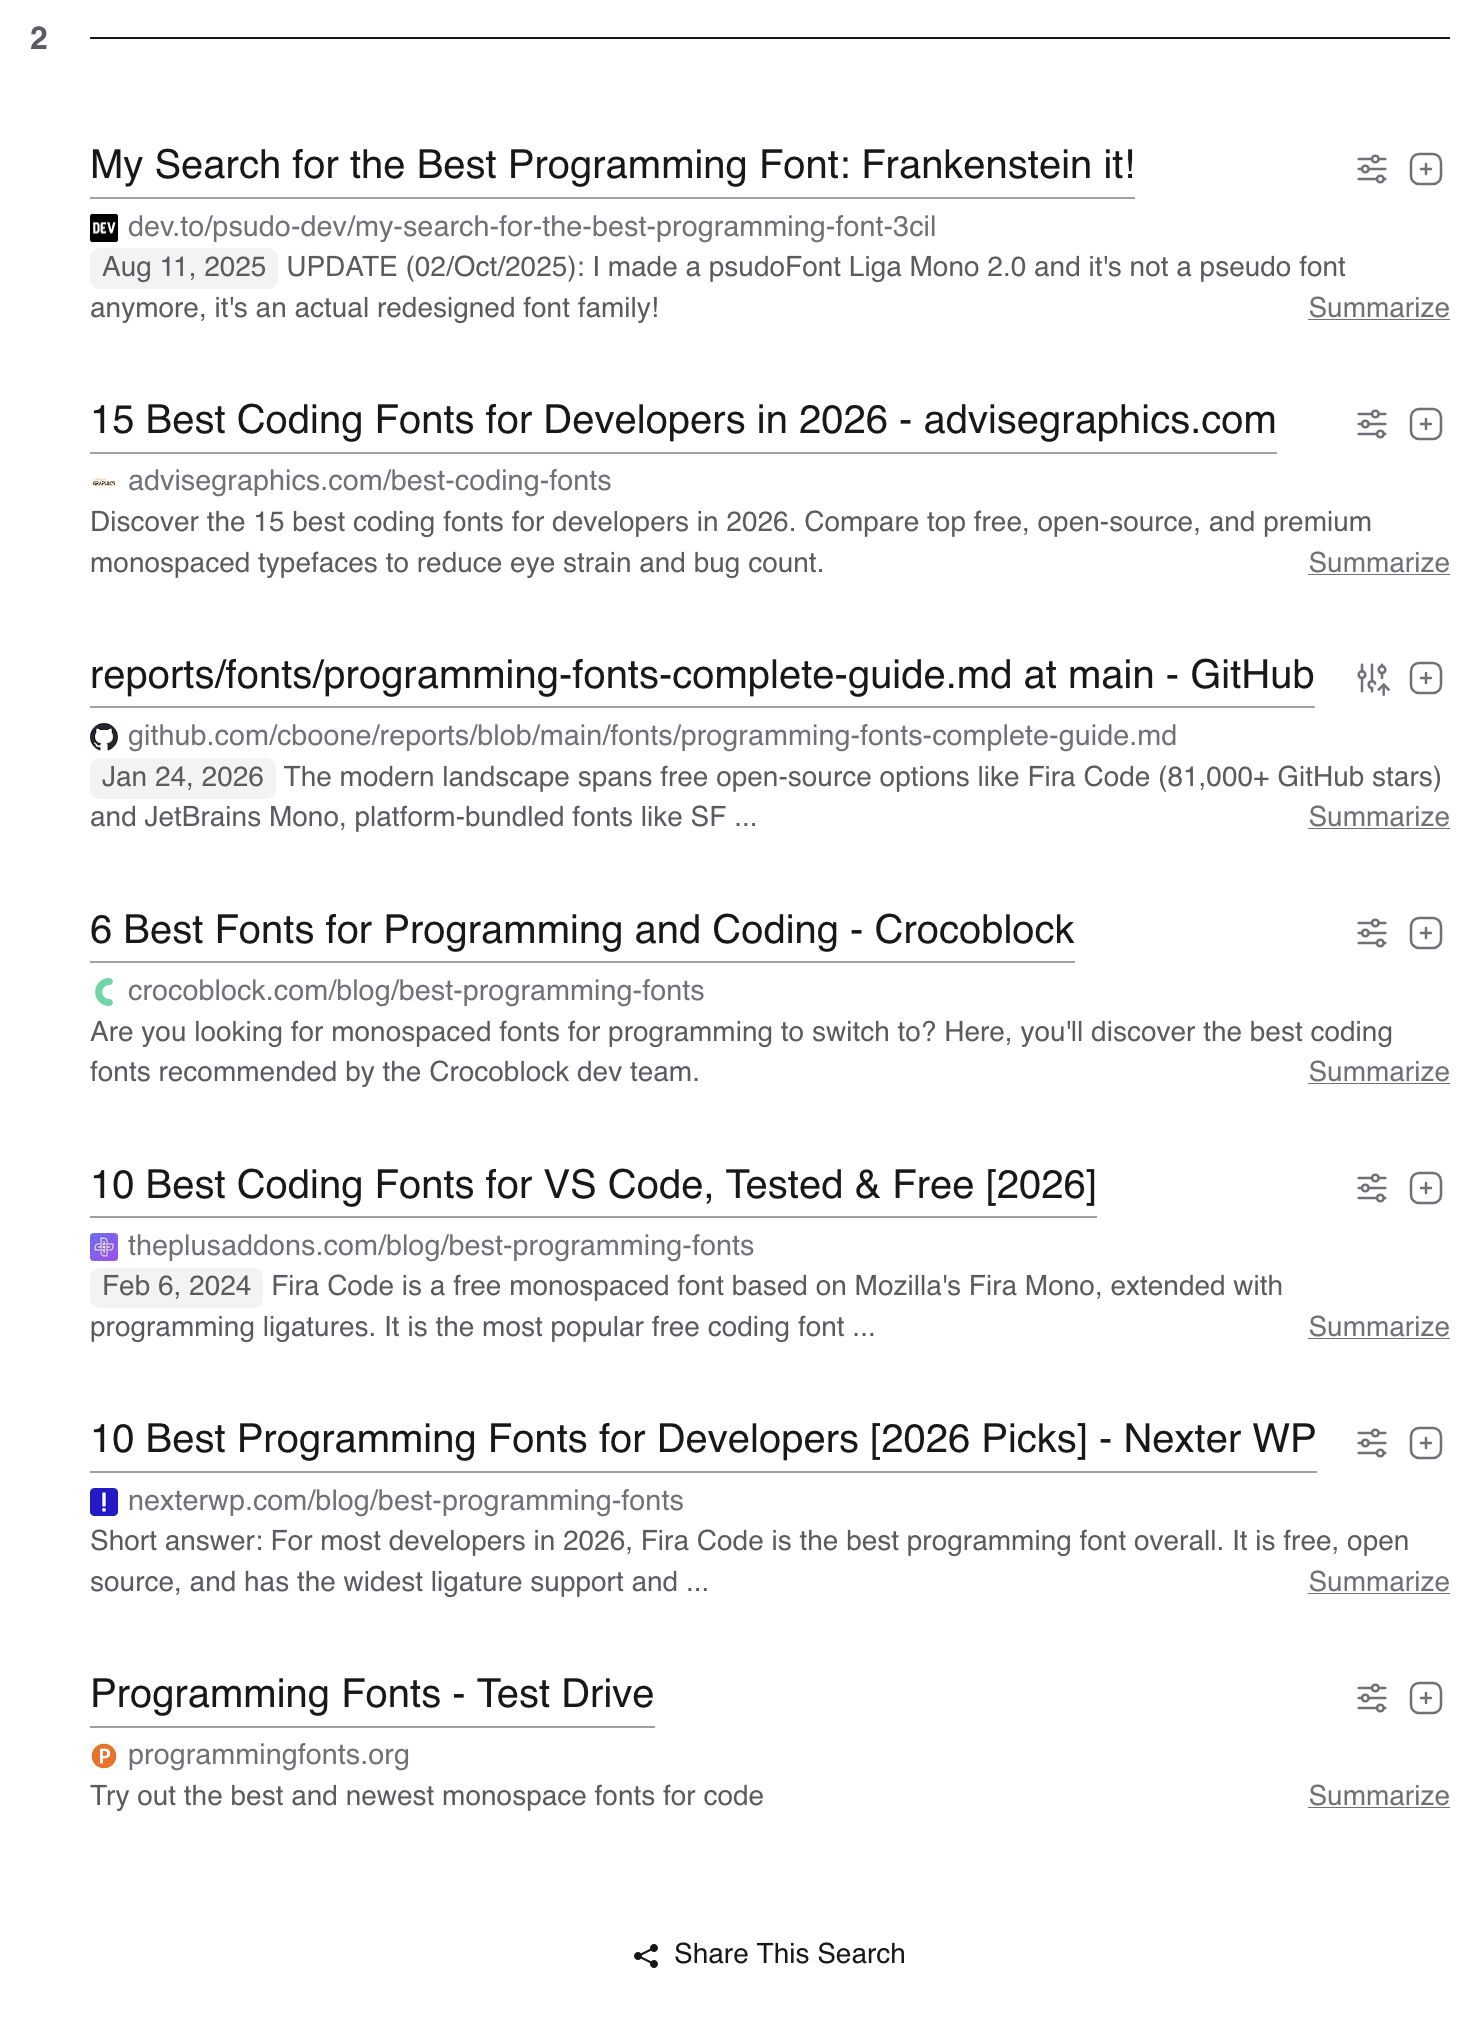1484x2032 pixels.
Task: Click the theplusaddons.com/blog URL text
Action: pyautogui.click(x=441, y=1246)
